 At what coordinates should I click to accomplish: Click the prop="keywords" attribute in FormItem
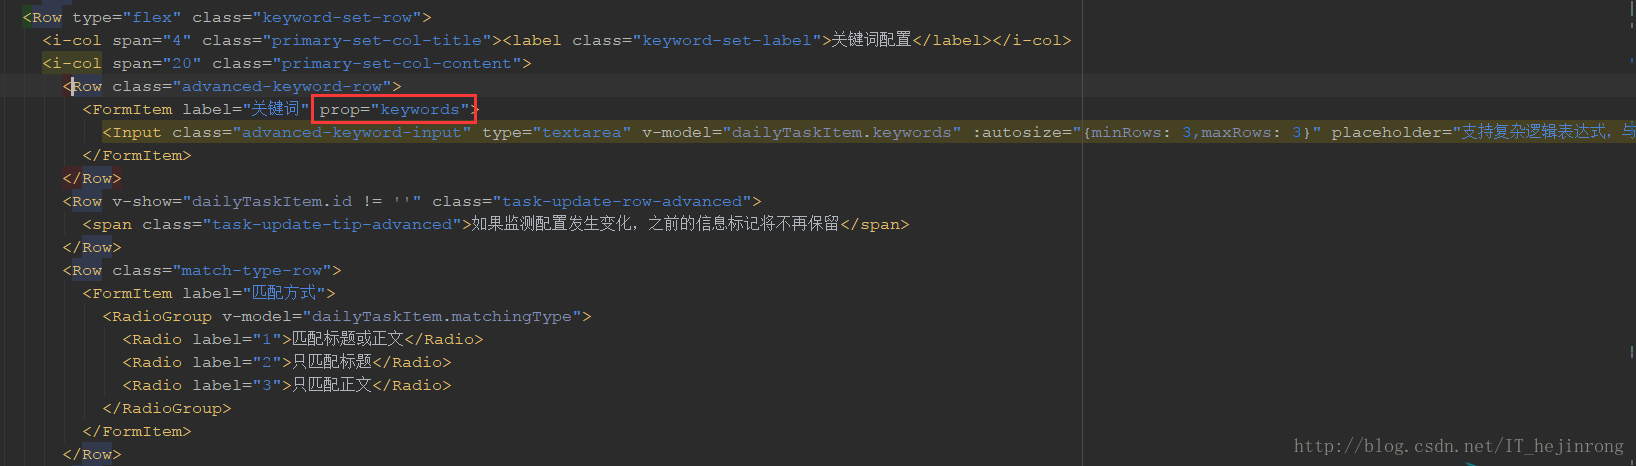point(395,109)
